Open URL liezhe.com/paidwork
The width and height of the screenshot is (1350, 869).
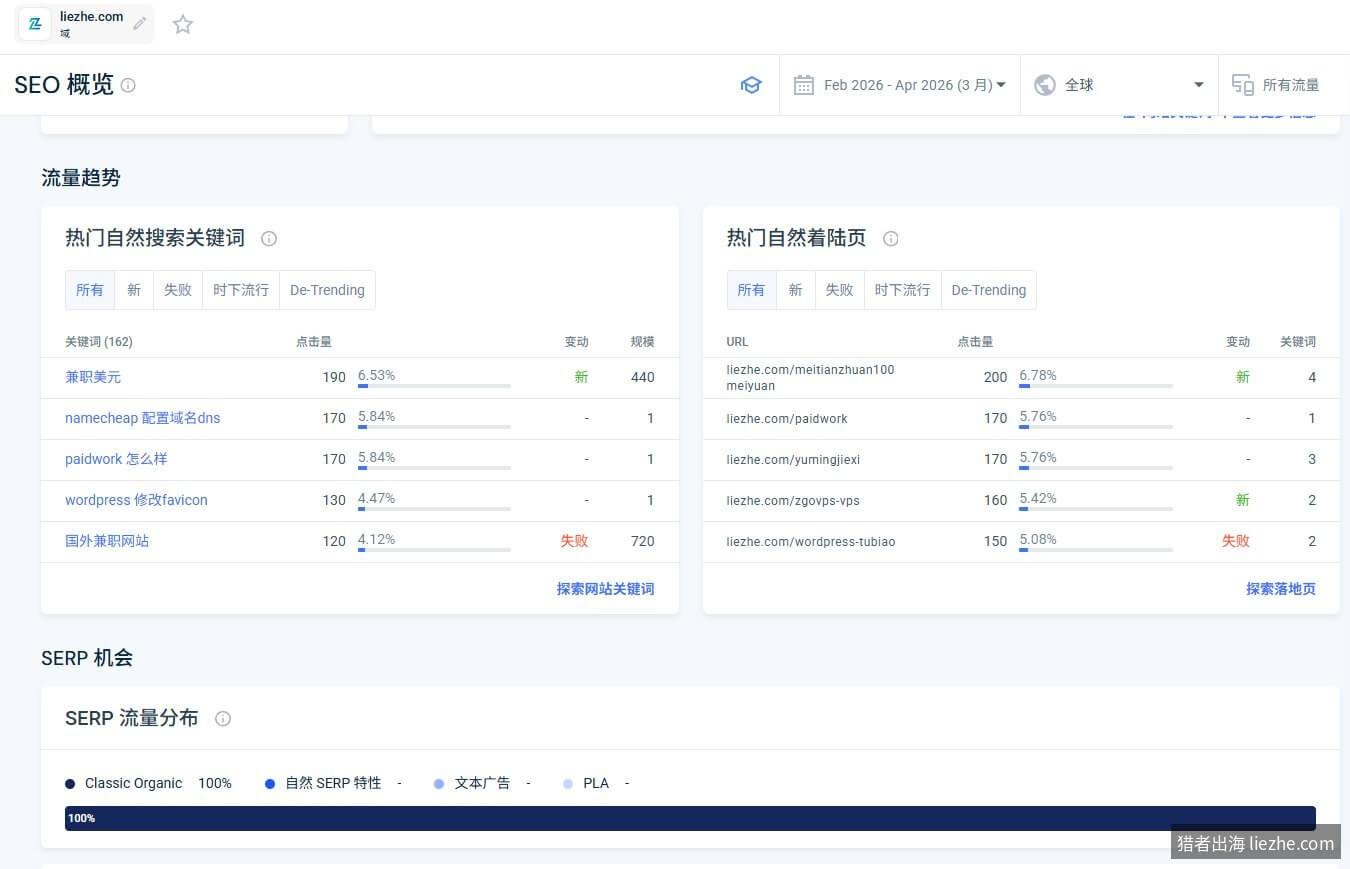click(x=787, y=418)
